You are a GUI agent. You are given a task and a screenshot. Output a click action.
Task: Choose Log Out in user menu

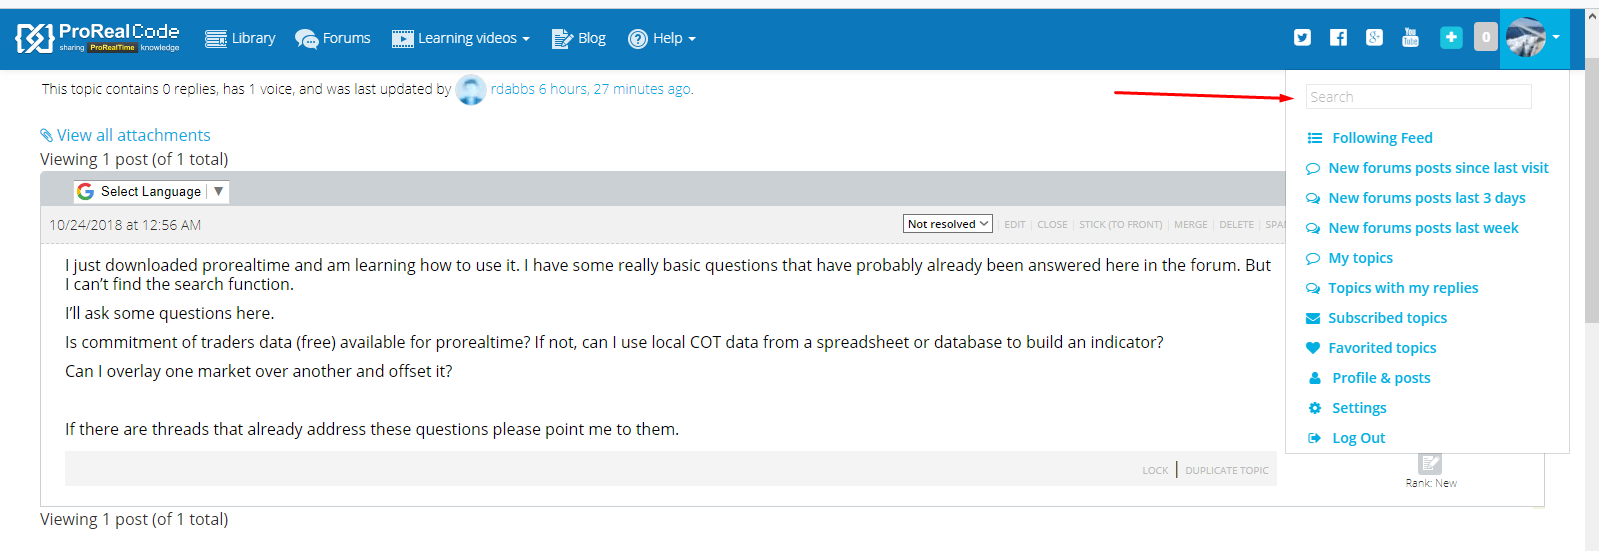(x=1358, y=438)
